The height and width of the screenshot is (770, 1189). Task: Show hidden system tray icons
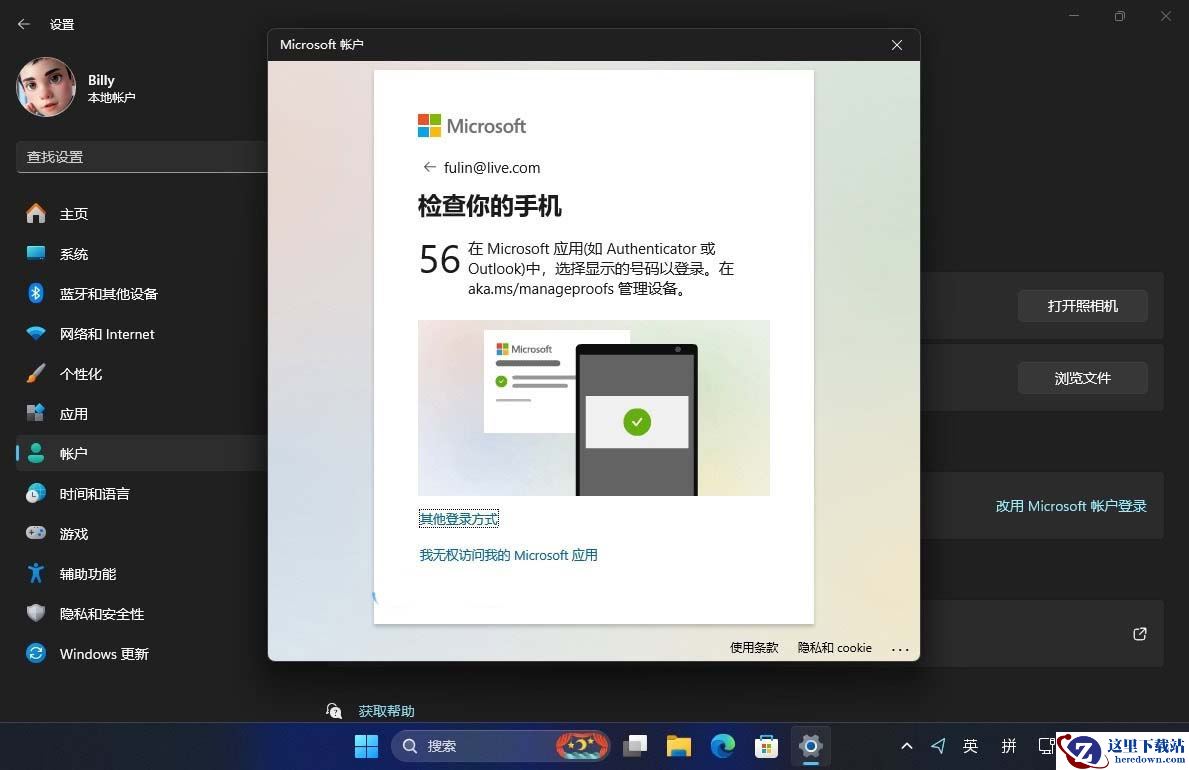coord(906,746)
